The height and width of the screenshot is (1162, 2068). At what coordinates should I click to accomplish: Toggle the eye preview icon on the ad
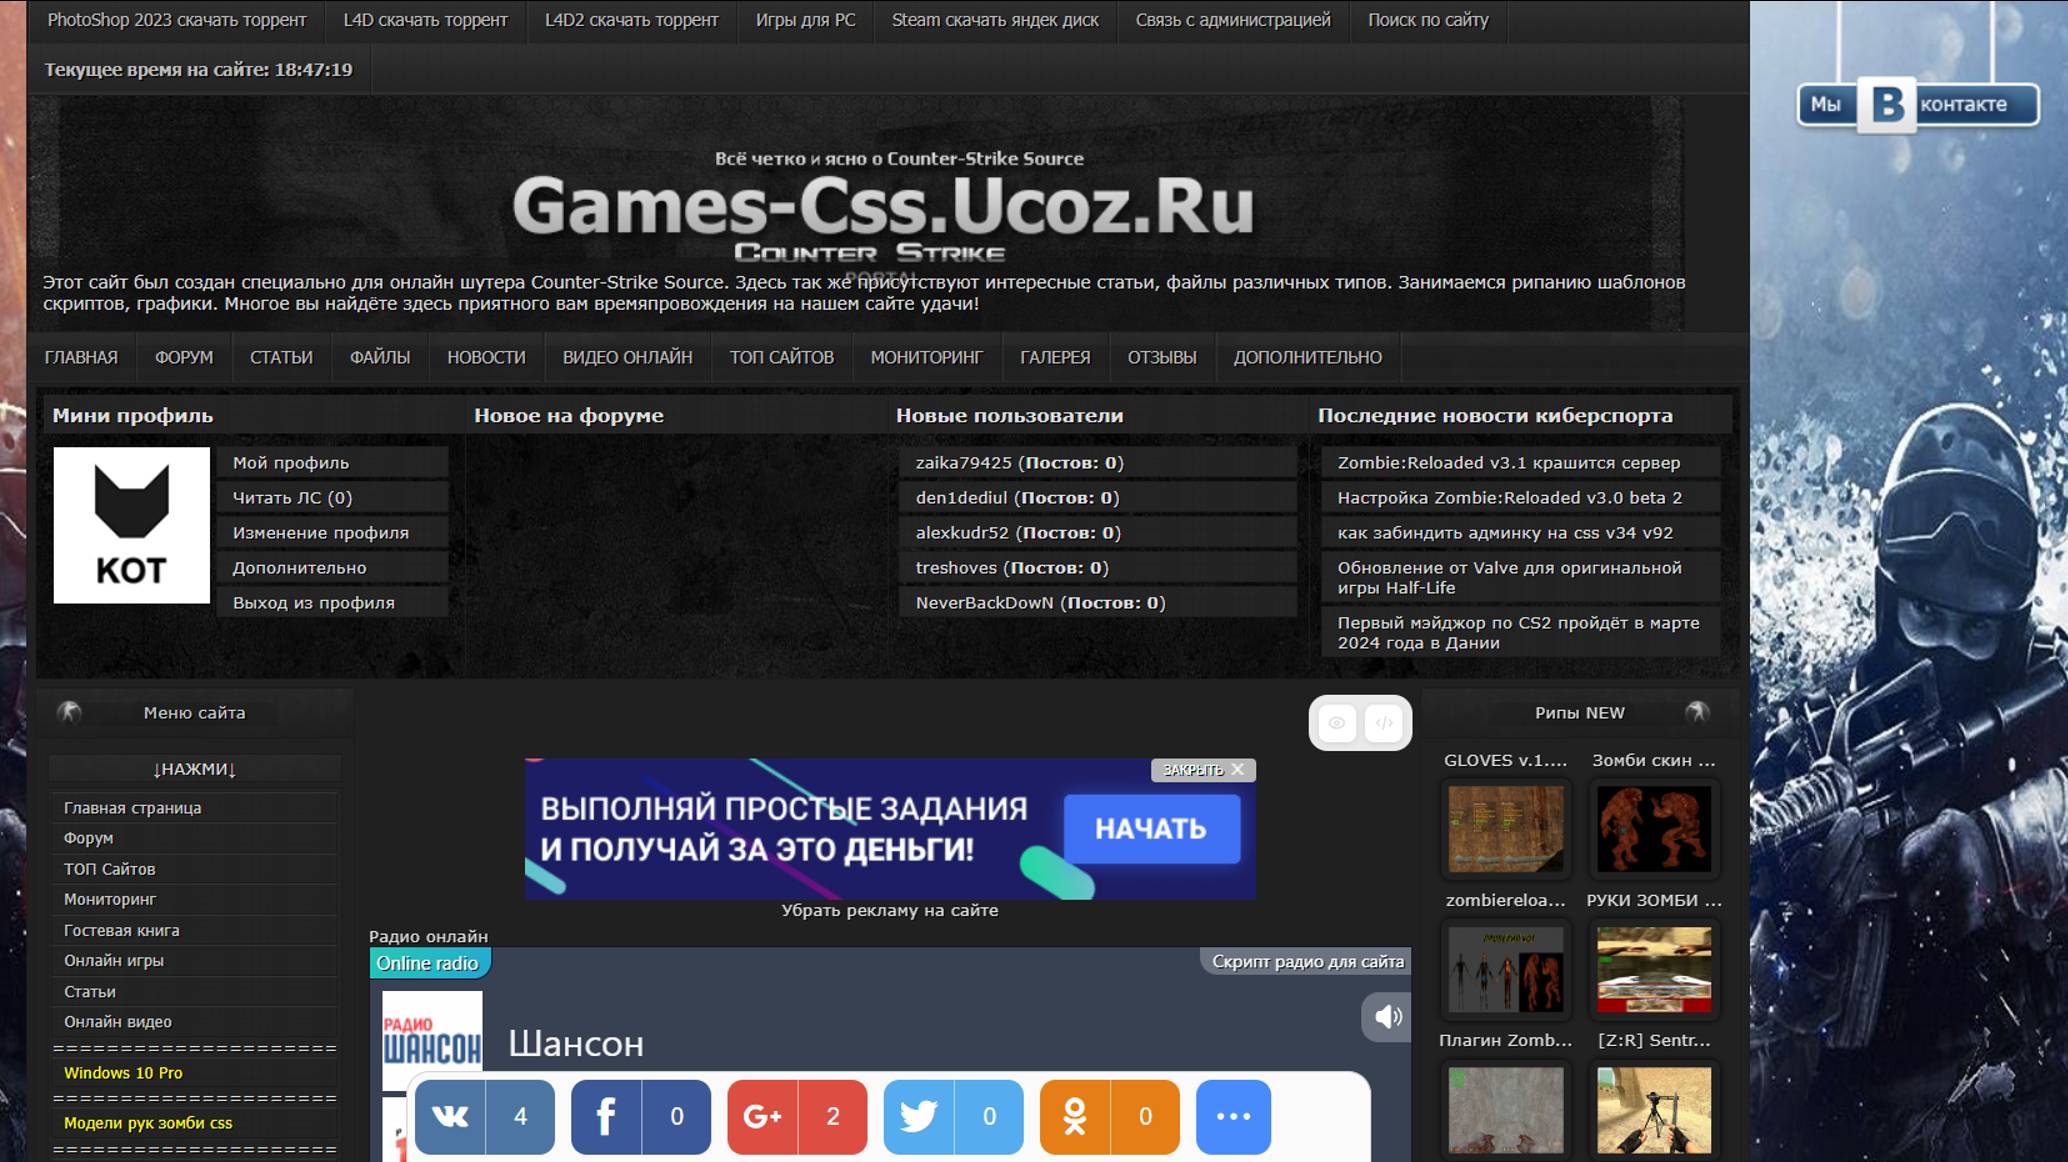click(x=1338, y=721)
